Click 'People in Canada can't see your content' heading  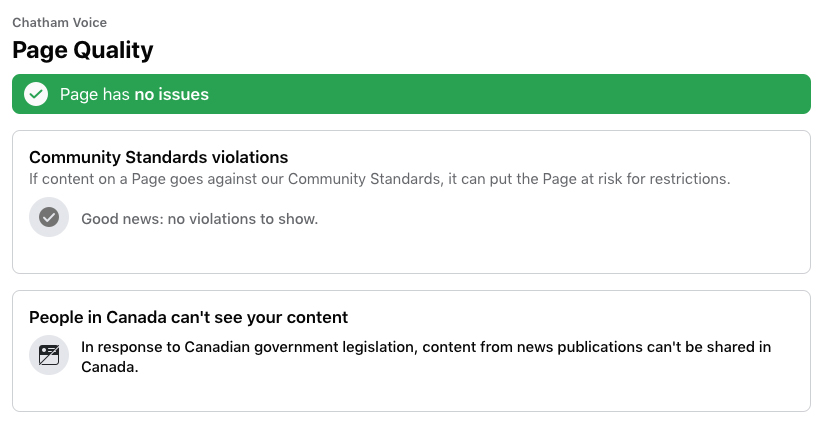188,317
